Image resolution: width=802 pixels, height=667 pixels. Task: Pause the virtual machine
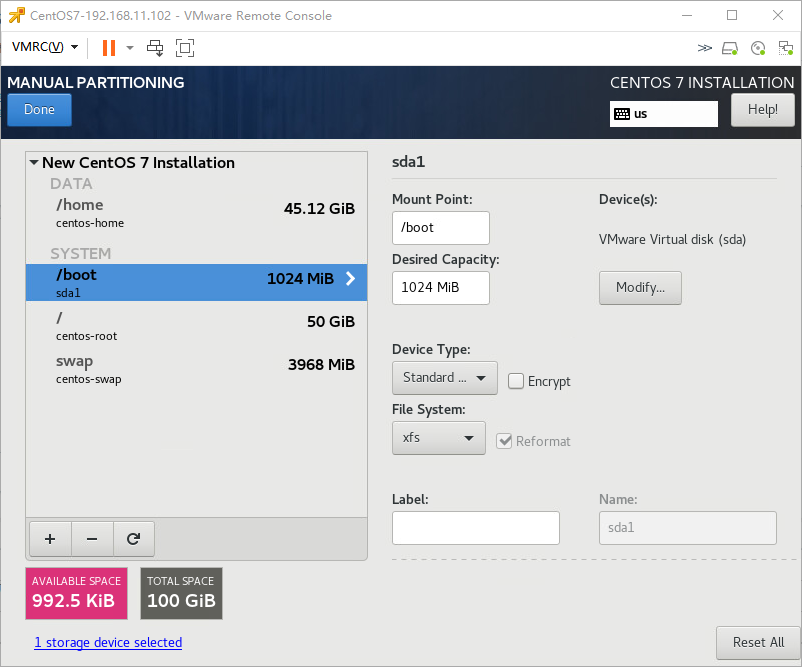pyautogui.click(x=108, y=48)
